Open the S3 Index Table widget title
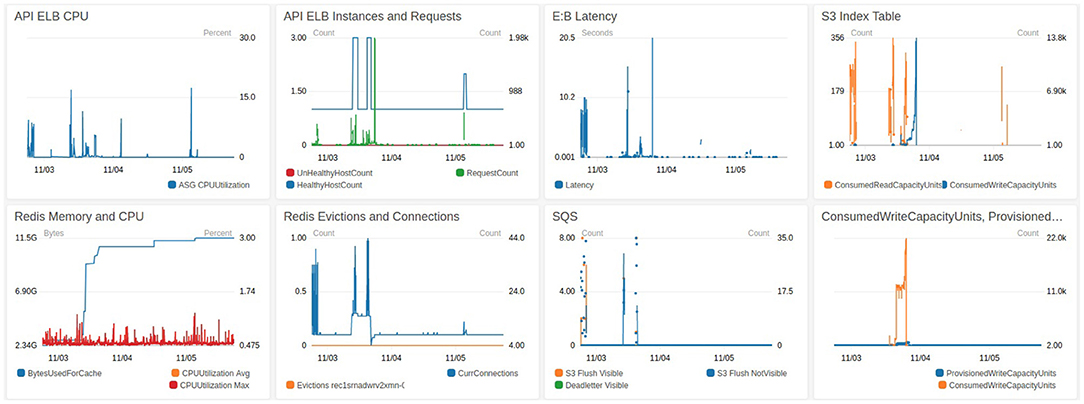 coord(861,16)
